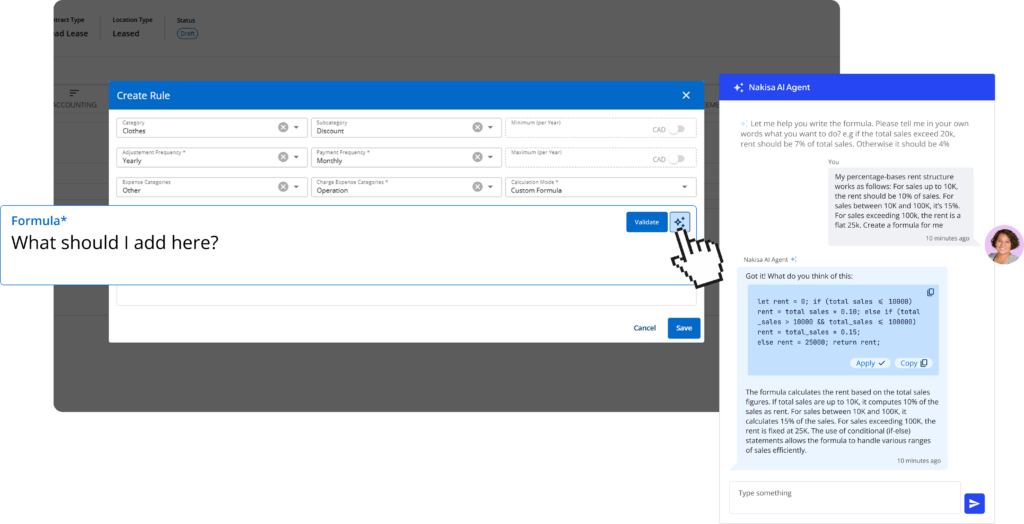Clear the Category field value Clothes

[283, 128]
